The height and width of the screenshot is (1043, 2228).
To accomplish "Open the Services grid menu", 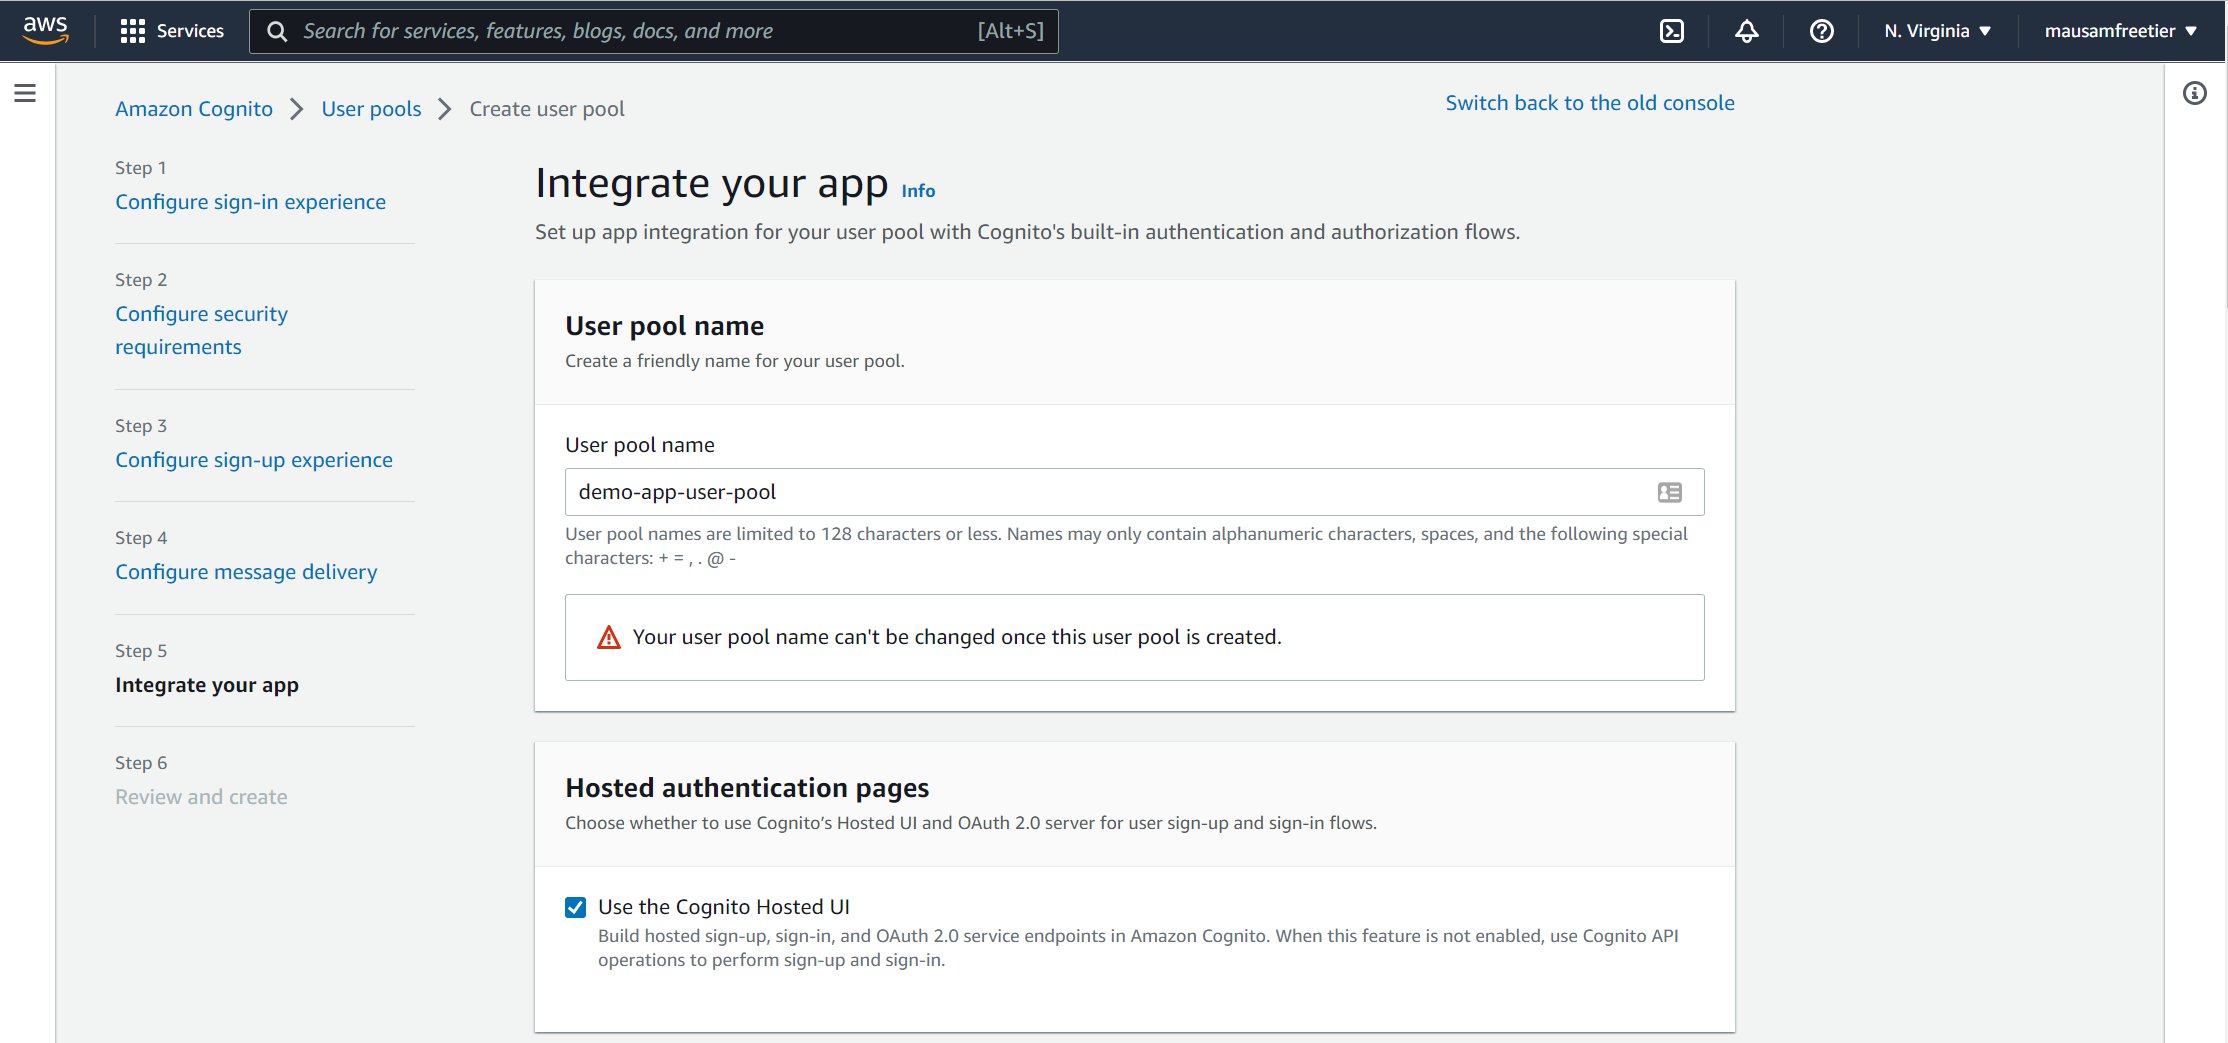I will coord(172,31).
